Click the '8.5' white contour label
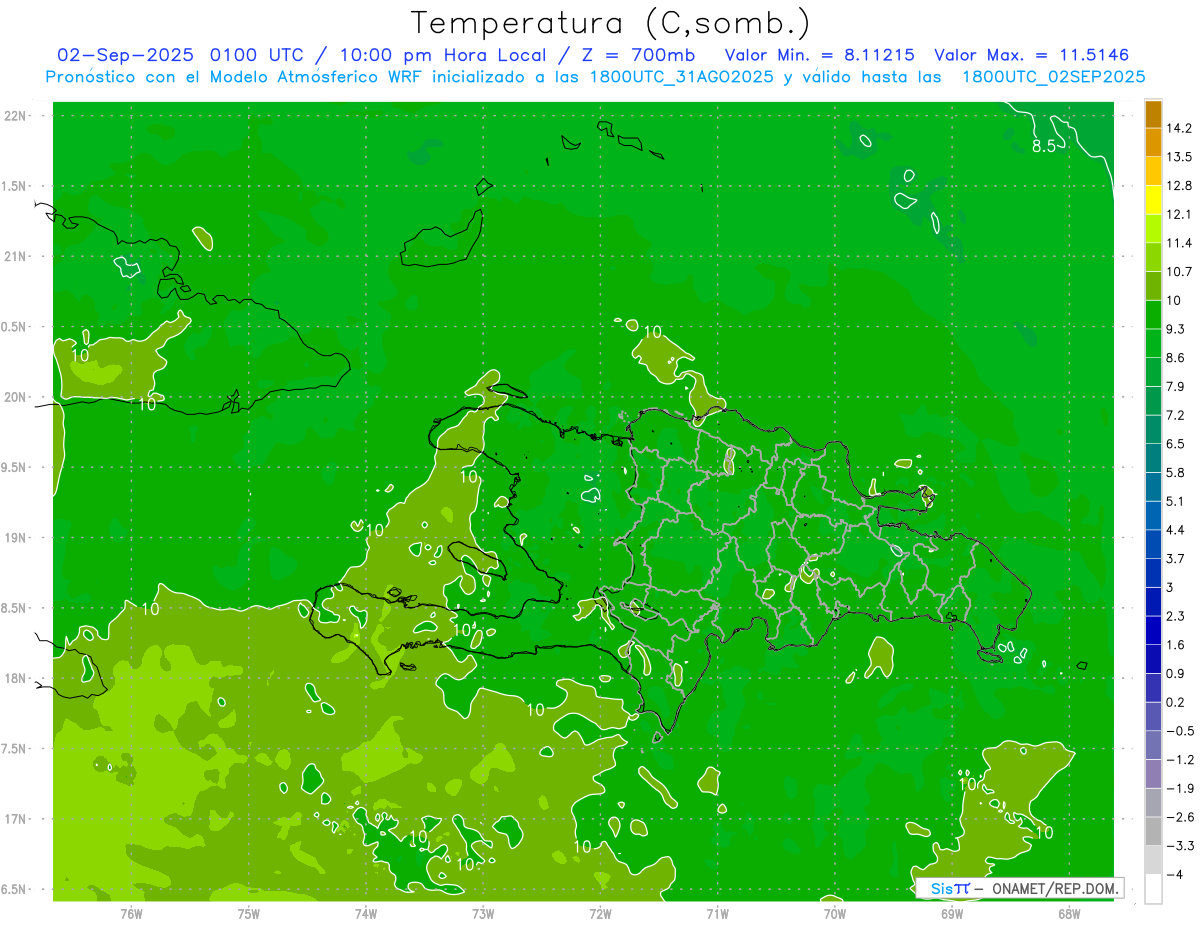 tap(1044, 147)
